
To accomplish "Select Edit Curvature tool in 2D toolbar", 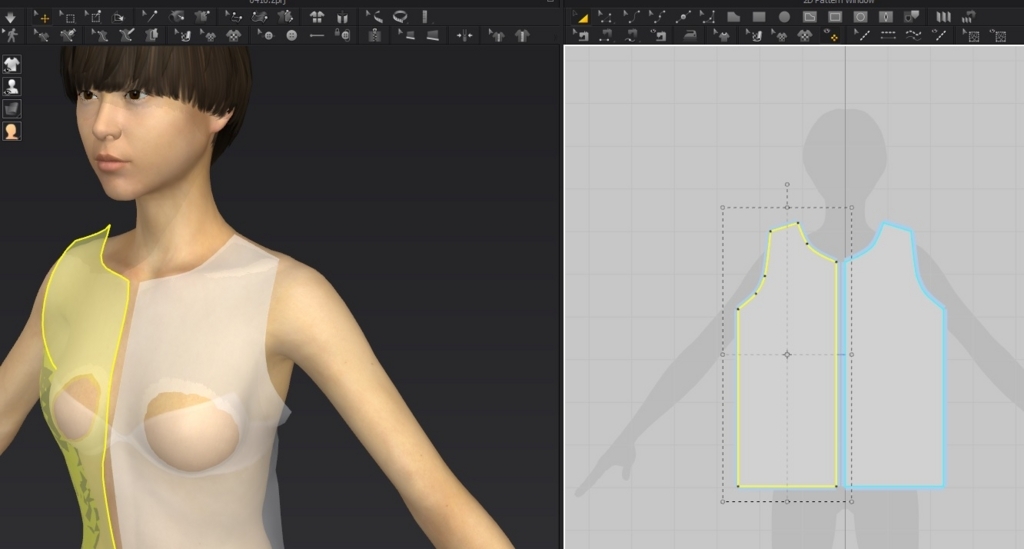I will click(630, 18).
